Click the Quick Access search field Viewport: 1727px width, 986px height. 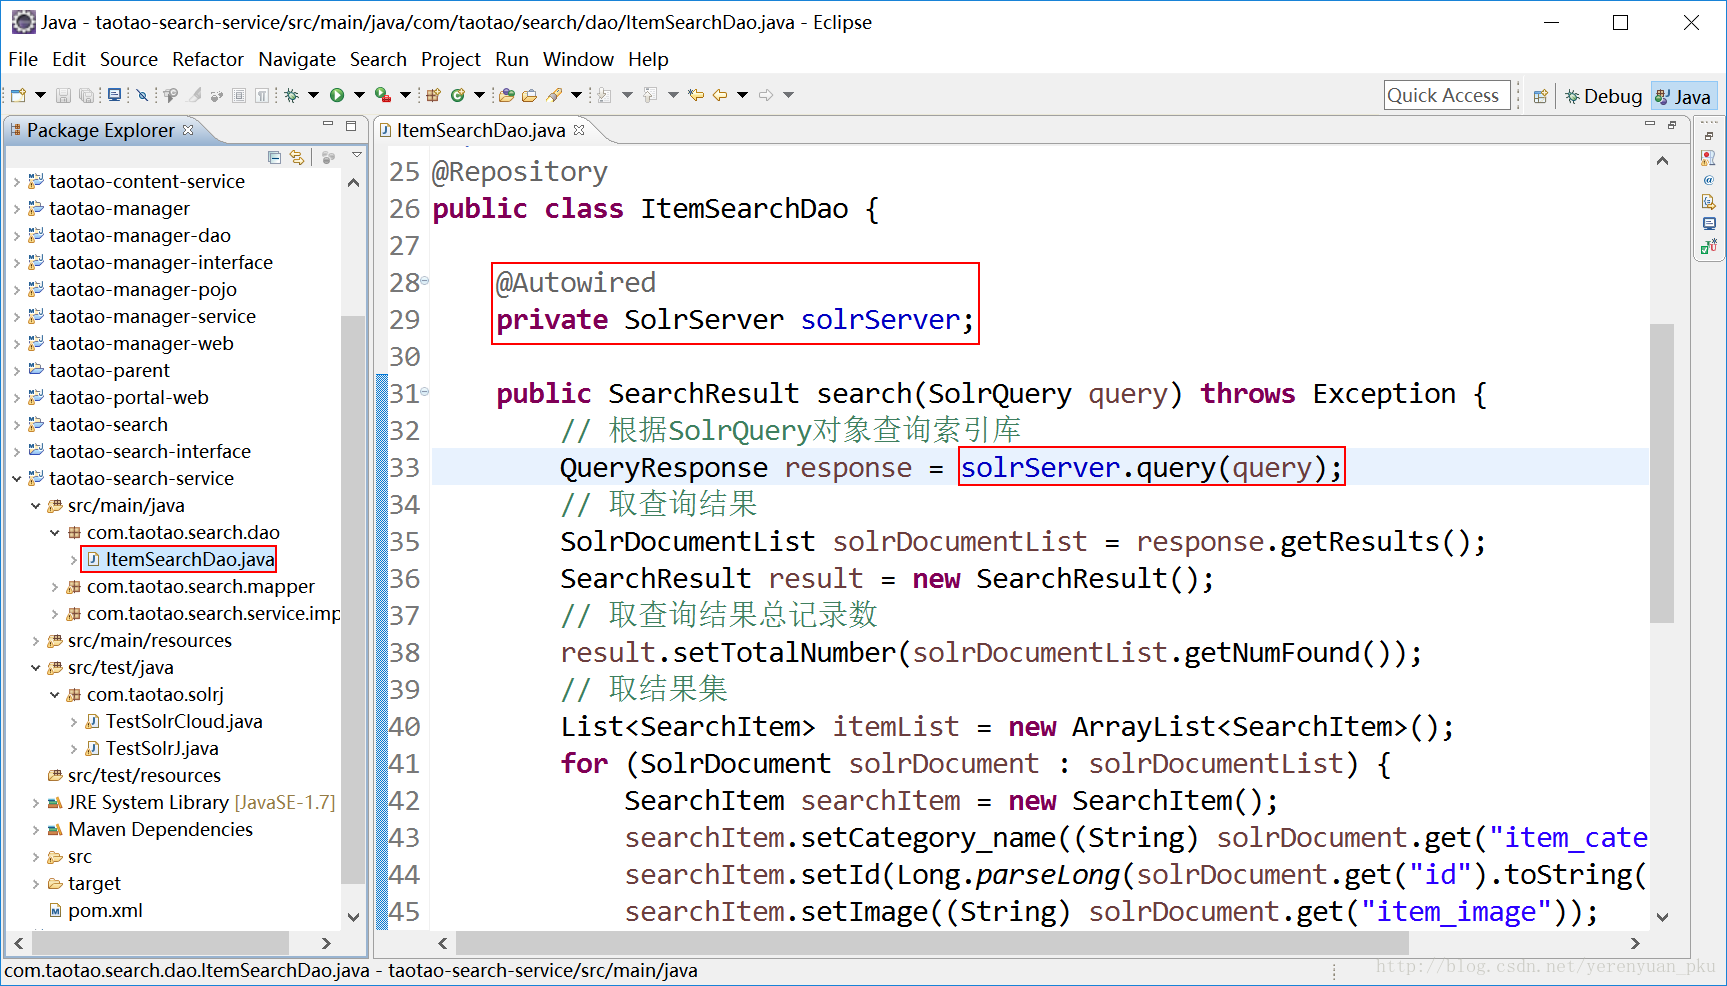(1447, 96)
